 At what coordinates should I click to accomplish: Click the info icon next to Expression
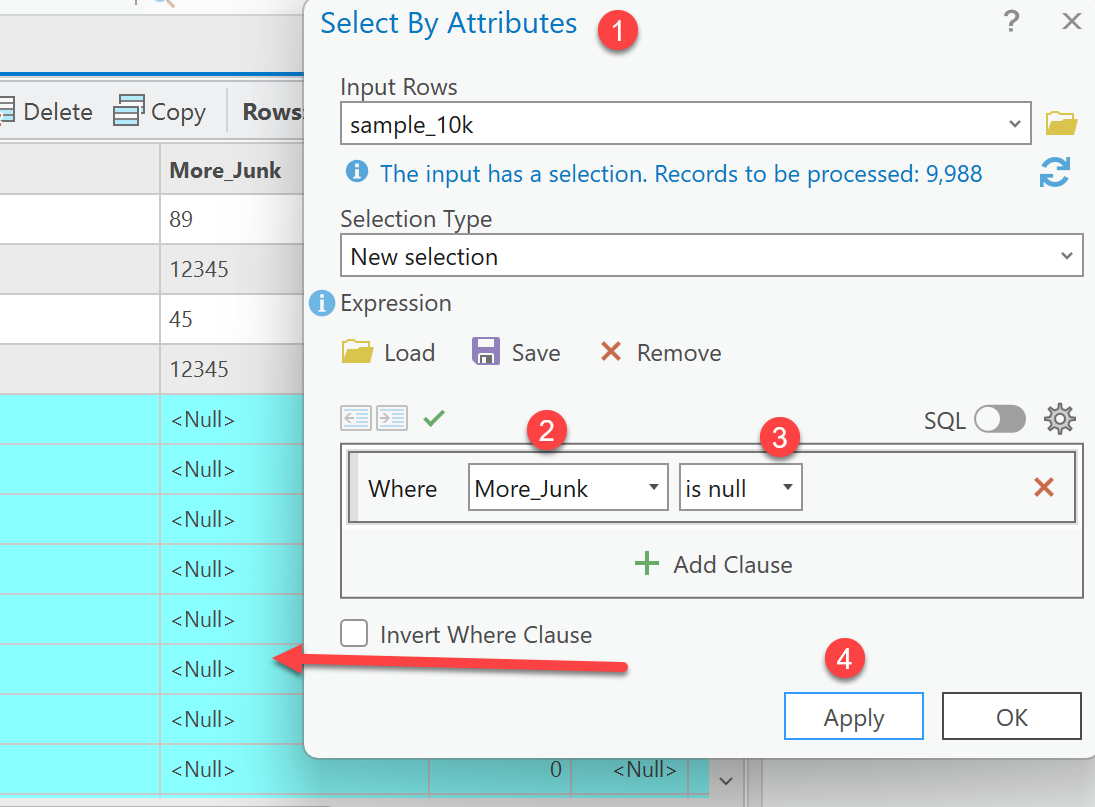coord(321,303)
